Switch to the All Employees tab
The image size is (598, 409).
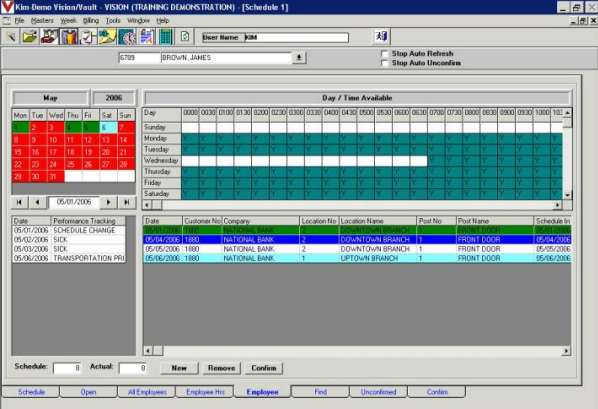pyautogui.click(x=147, y=392)
